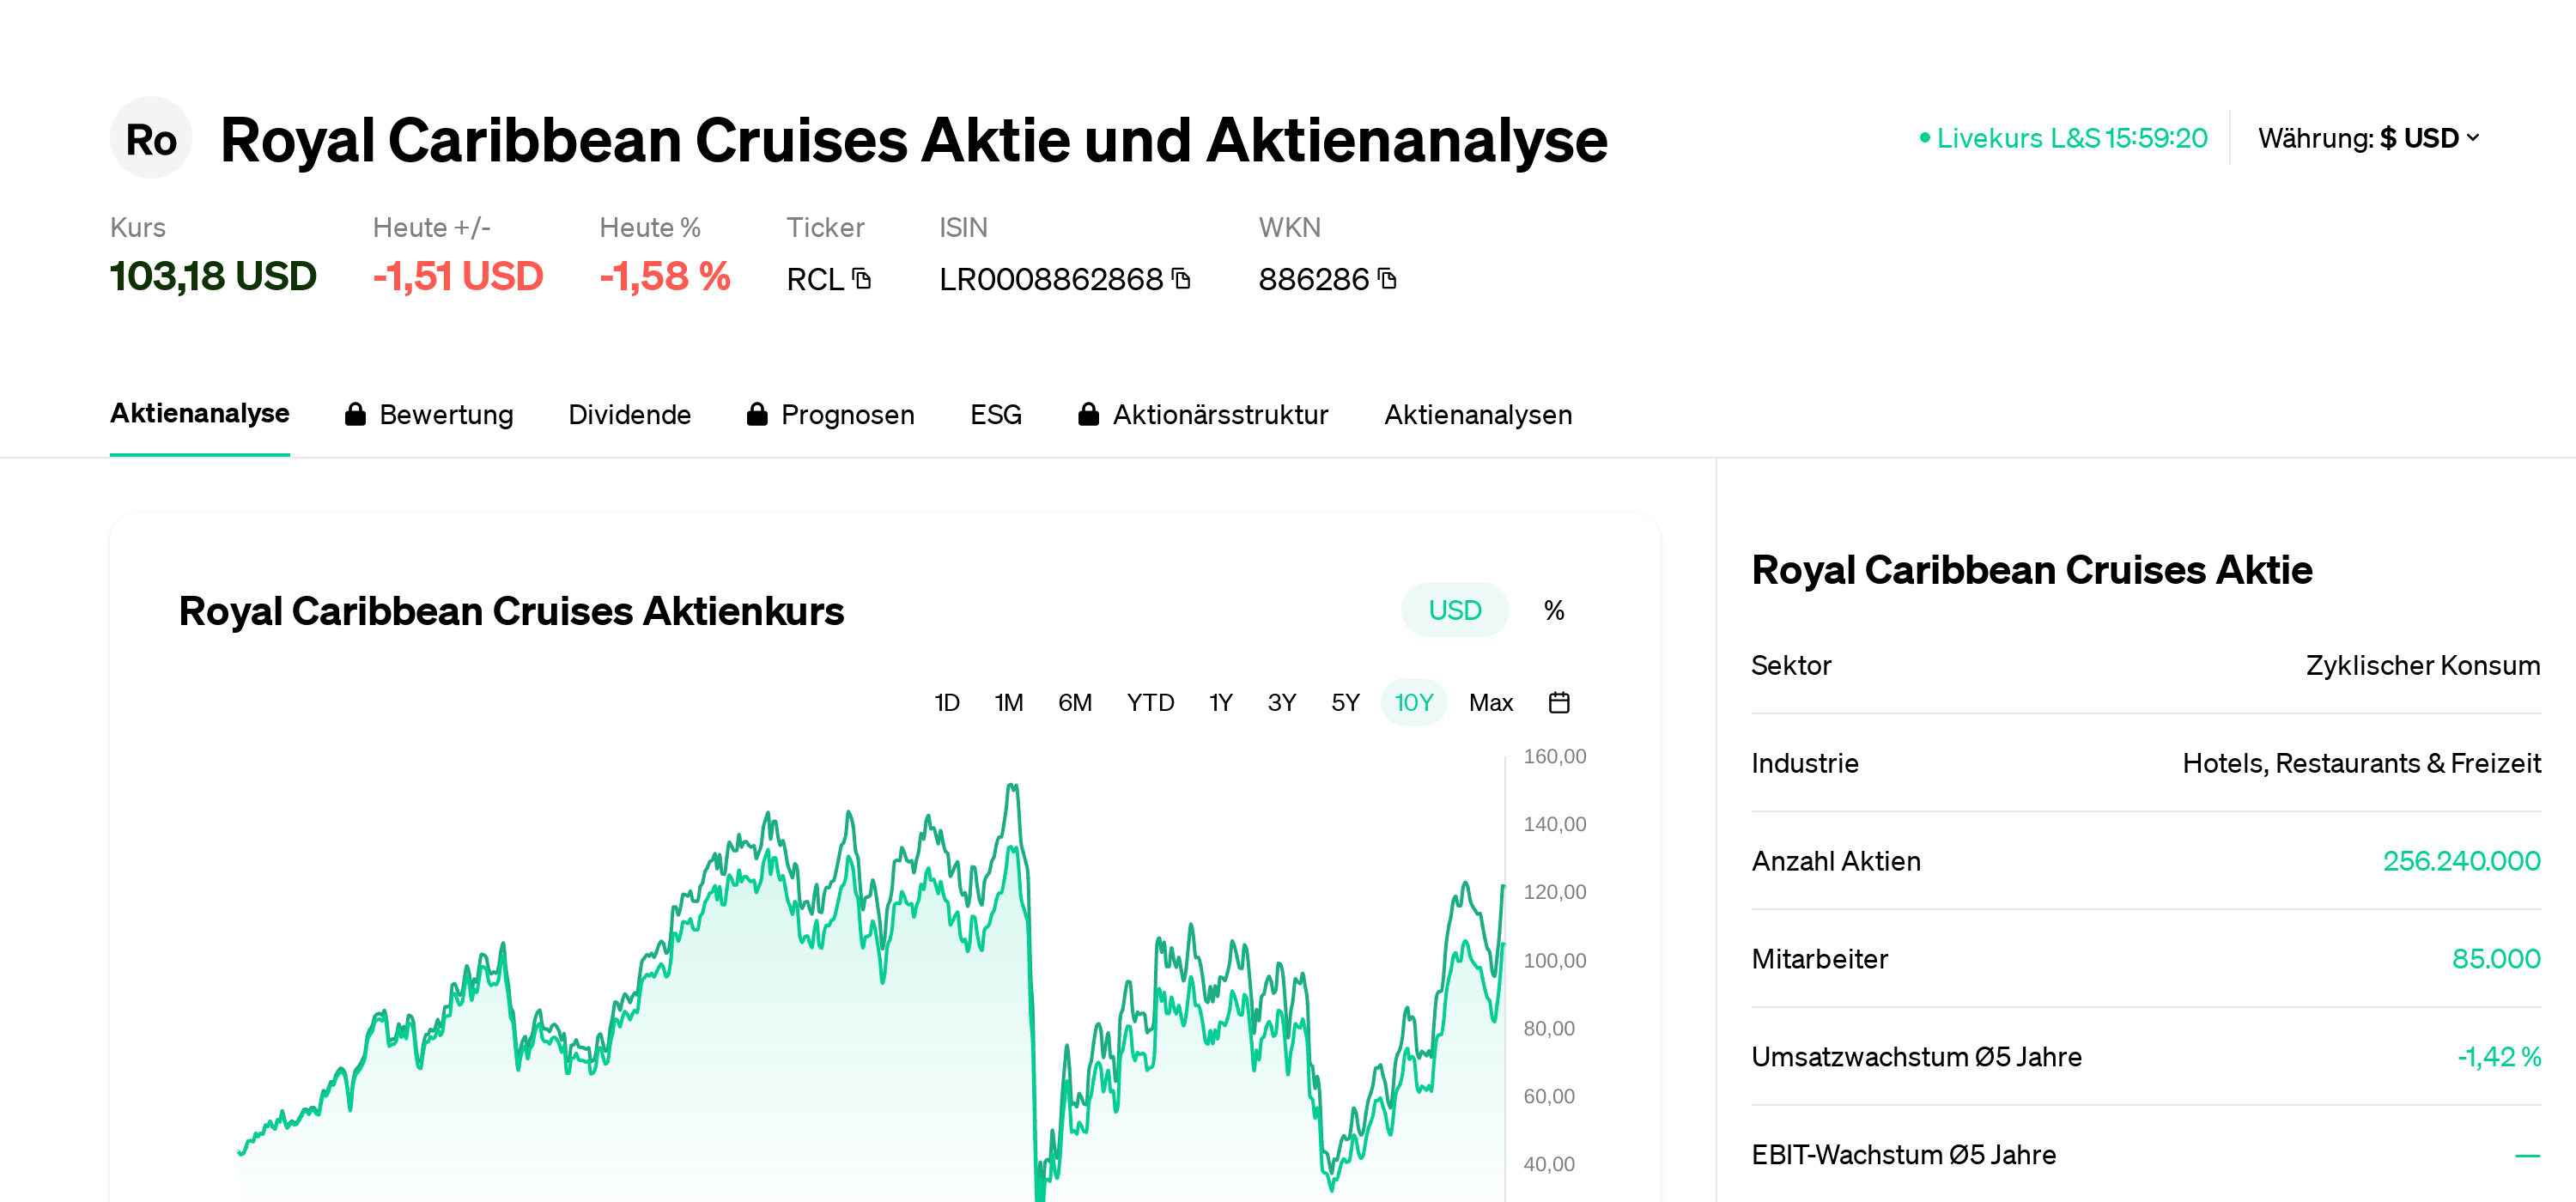The height and width of the screenshot is (1202, 2576).
Task: Click the WKN value 886286
Action: pos(1313,279)
